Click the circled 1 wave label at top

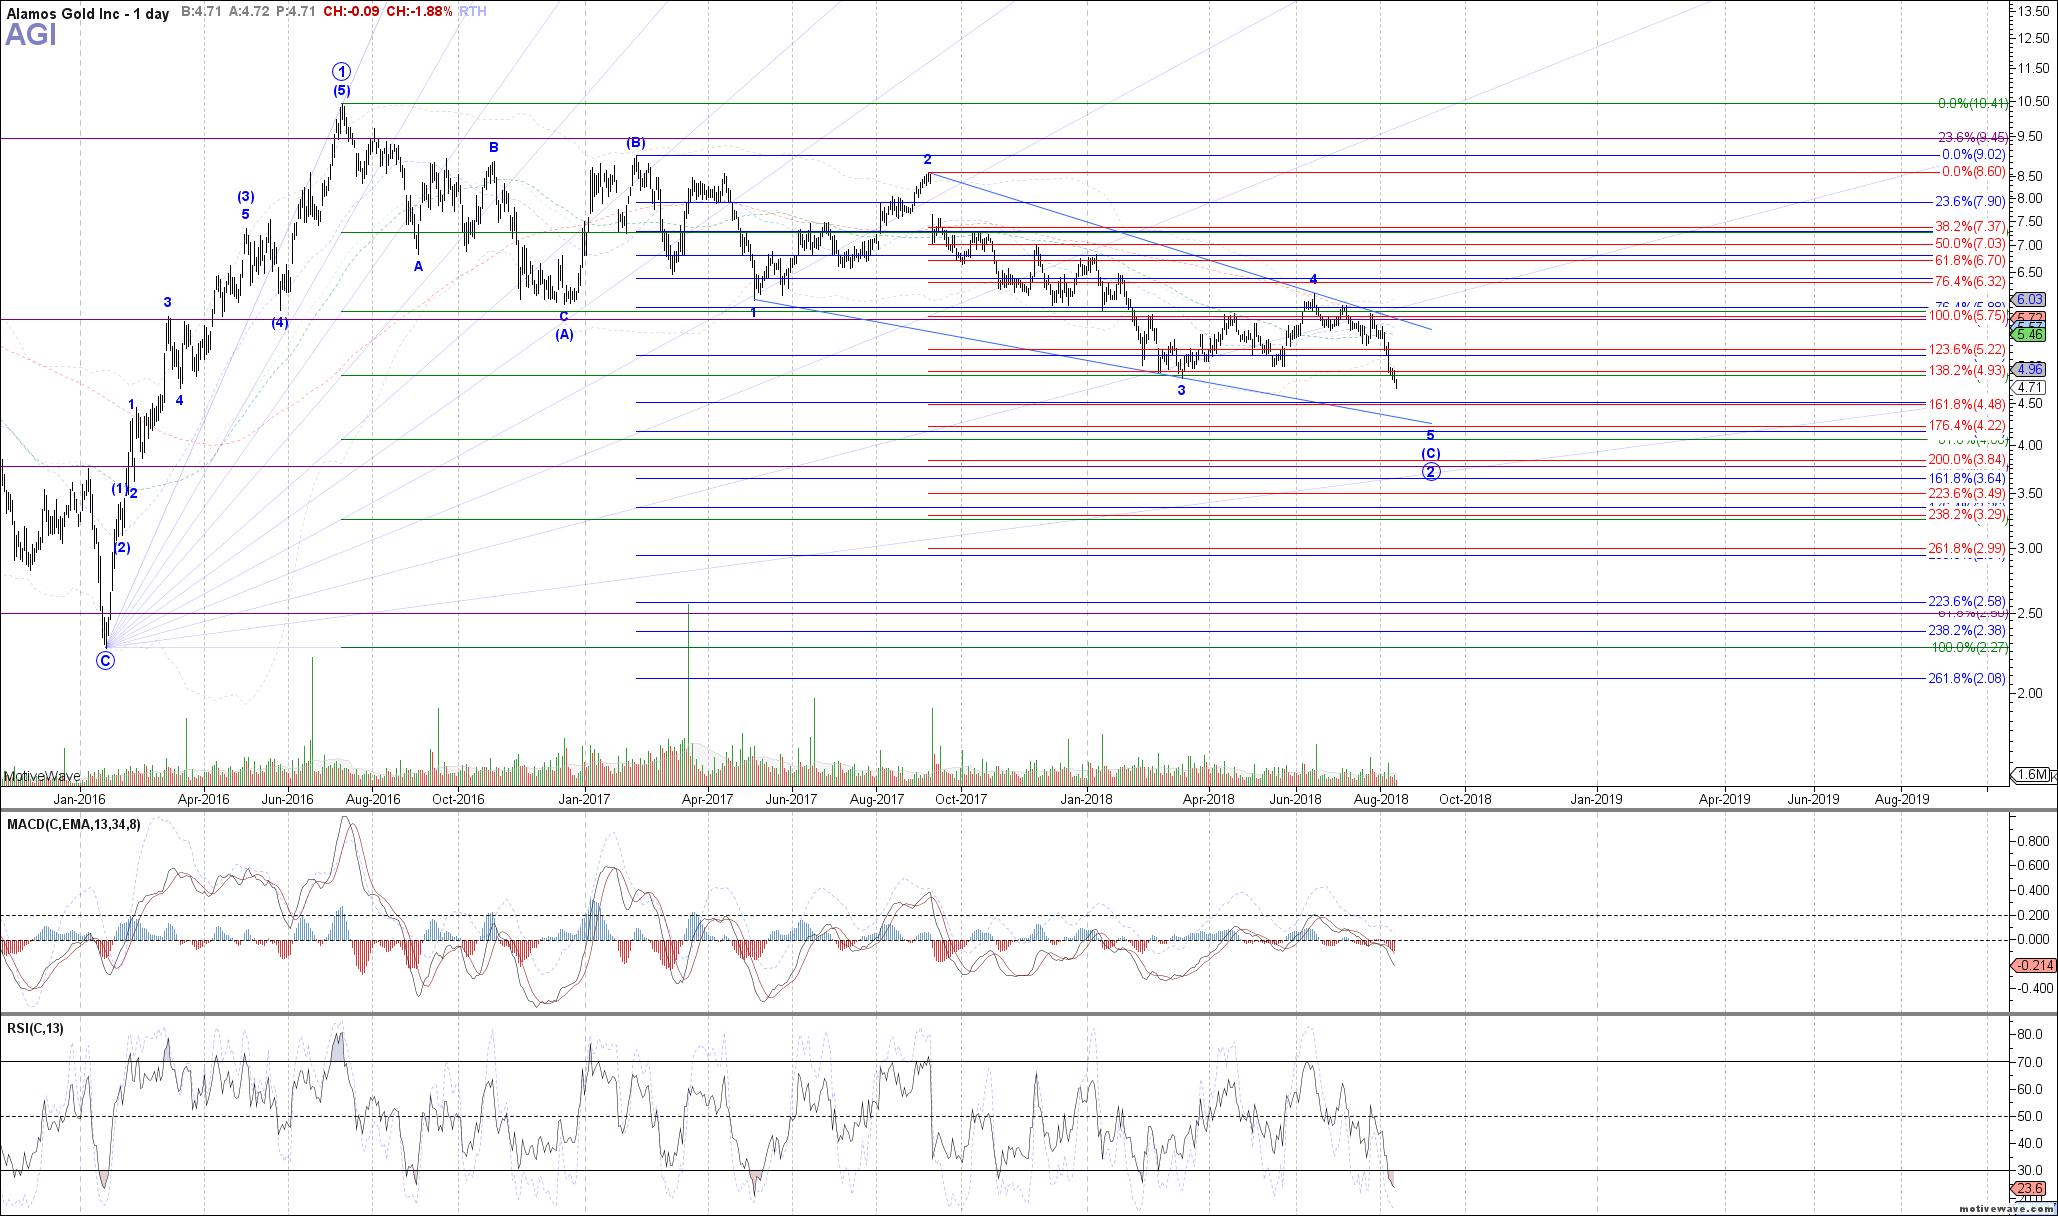342,71
